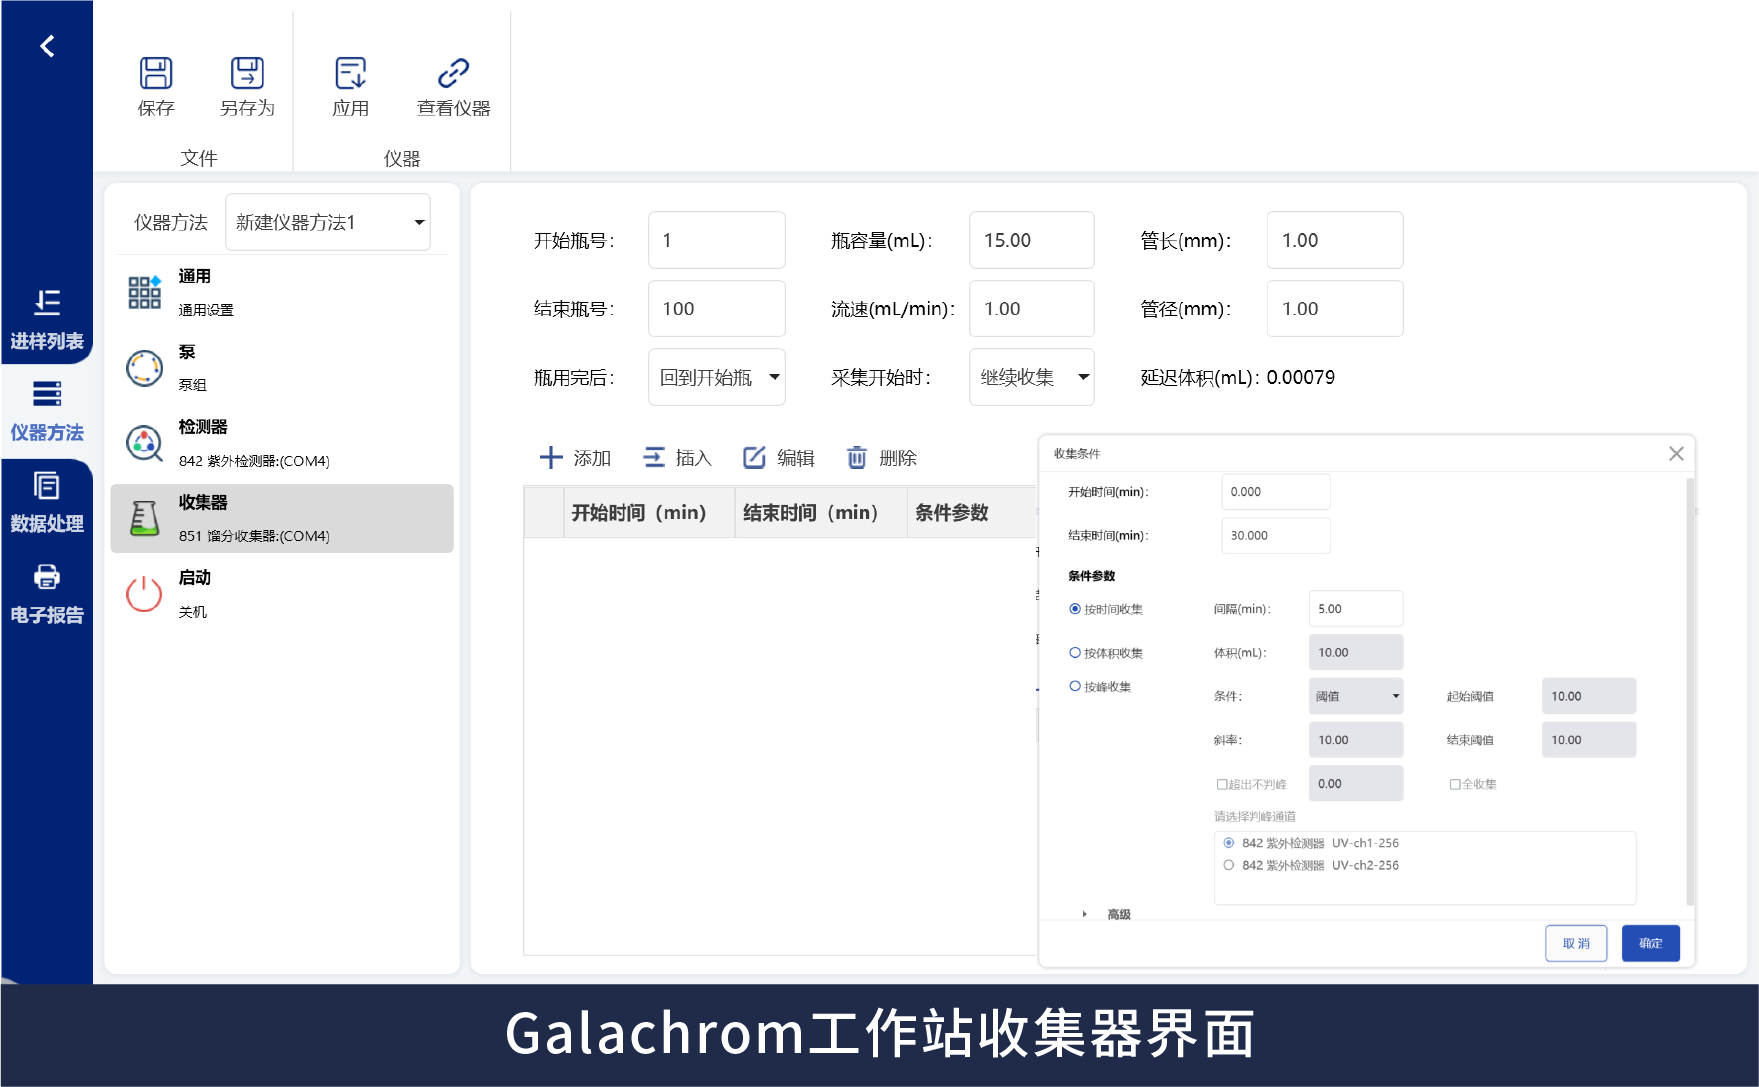Click the 删除 trash icon
The height and width of the screenshot is (1087, 1759).
point(857,458)
